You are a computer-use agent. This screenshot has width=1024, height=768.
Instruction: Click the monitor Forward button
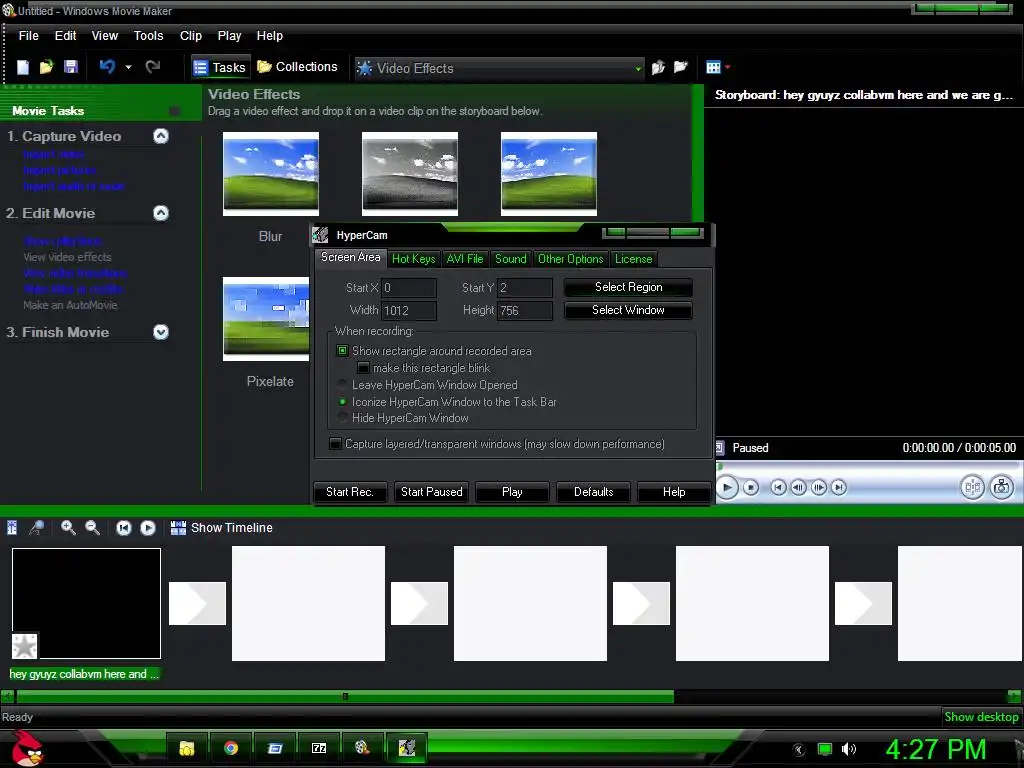tap(839, 488)
